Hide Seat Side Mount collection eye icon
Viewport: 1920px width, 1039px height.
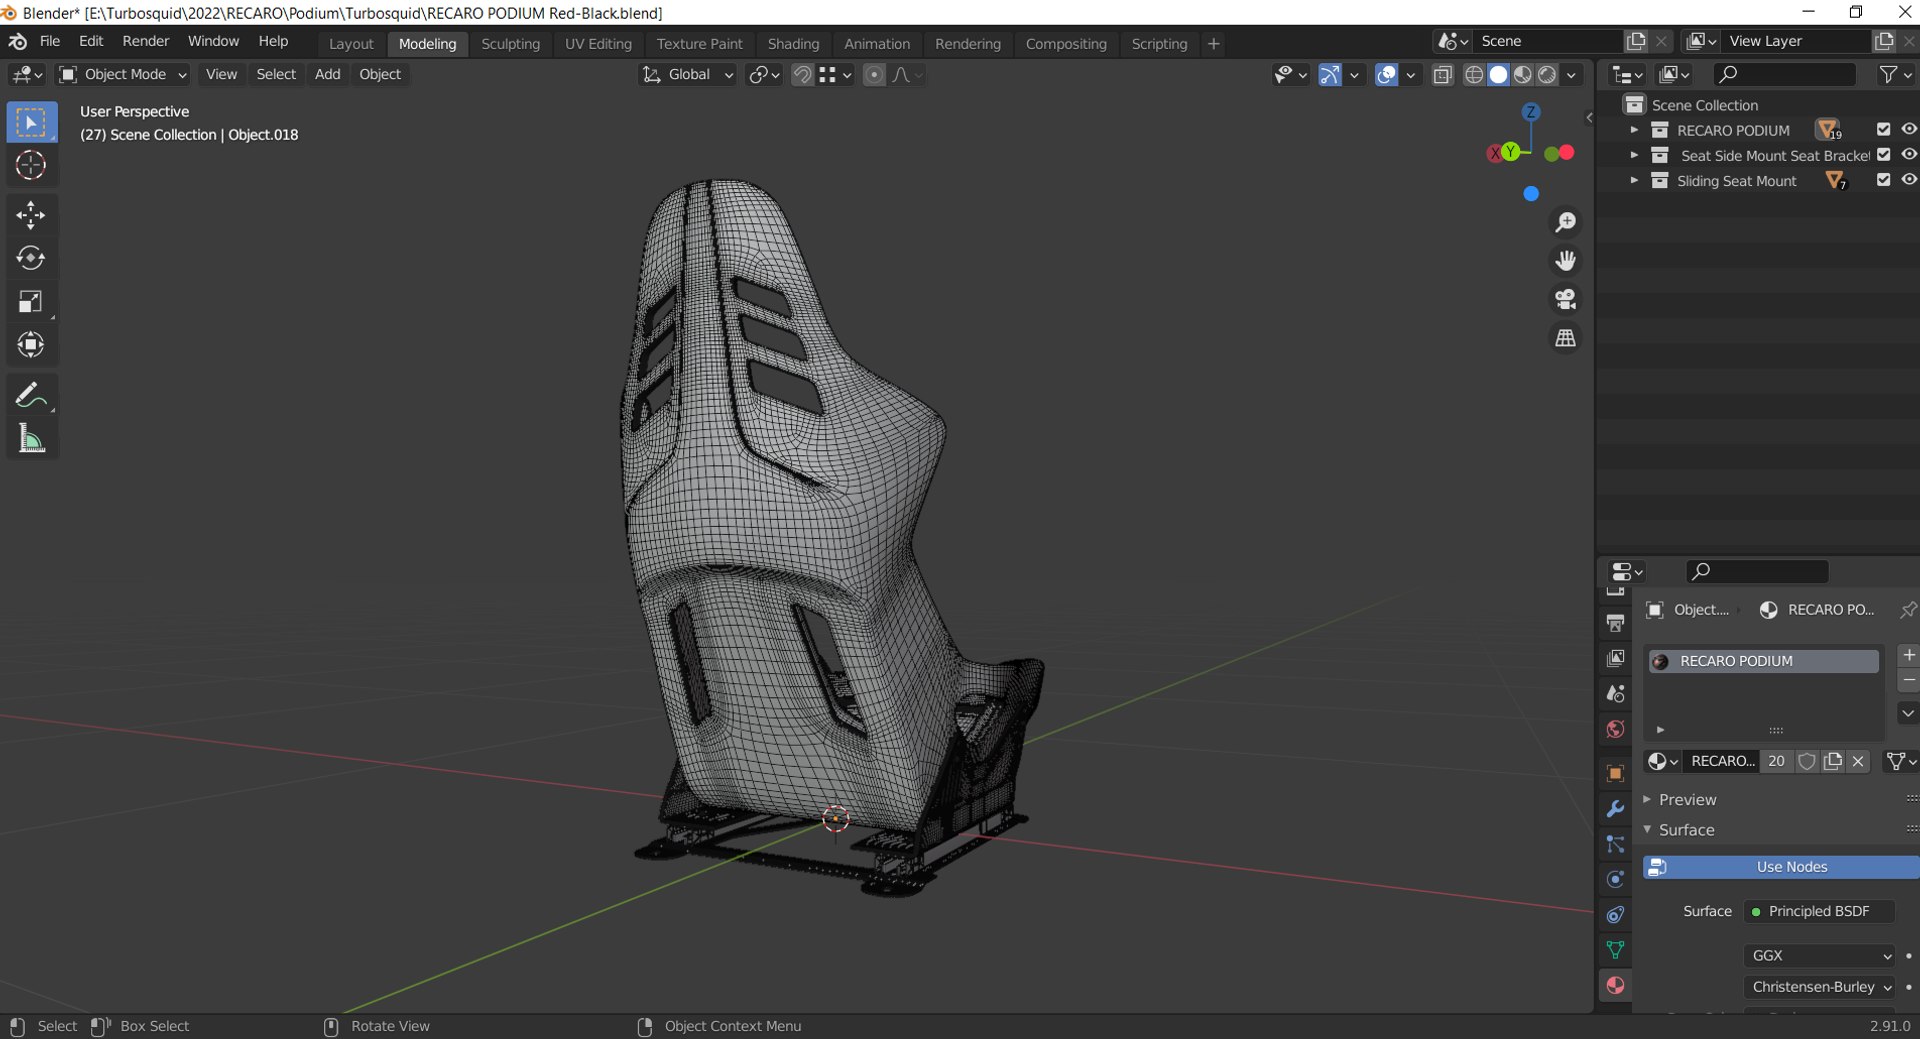(x=1908, y=154)
